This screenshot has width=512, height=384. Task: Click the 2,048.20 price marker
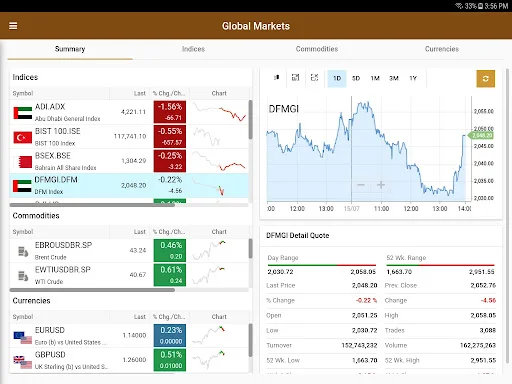click(481, 135)
